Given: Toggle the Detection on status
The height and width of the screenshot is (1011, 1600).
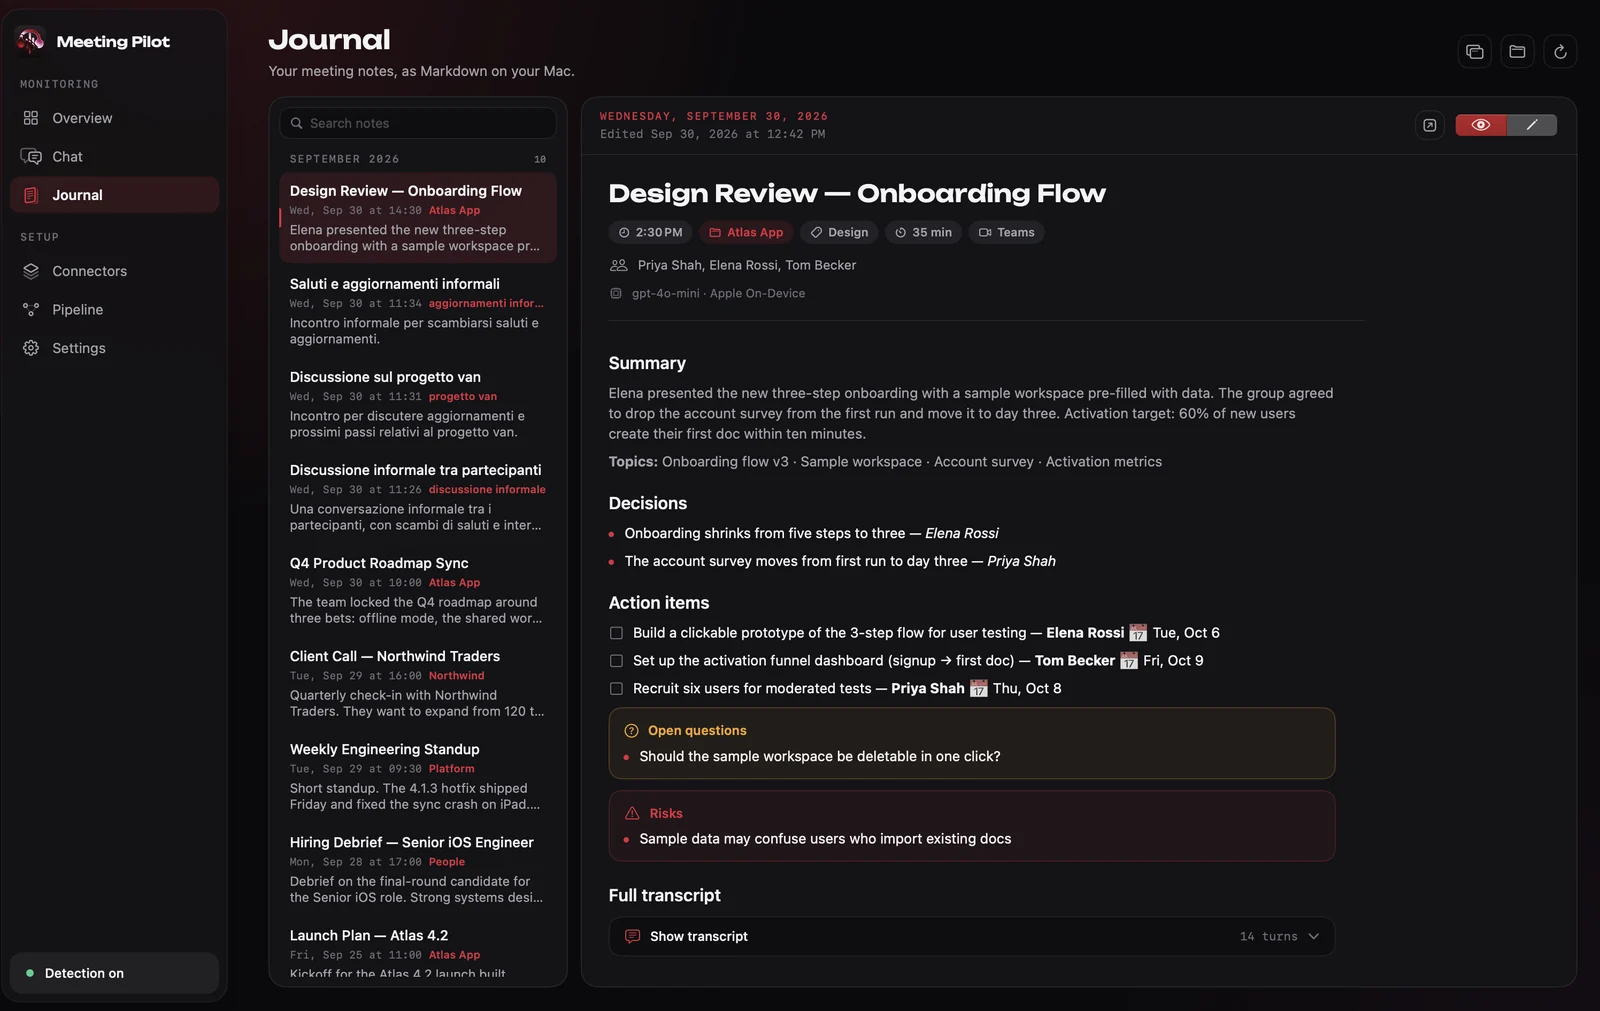Looking at the screenshot, I should [114, 973].
